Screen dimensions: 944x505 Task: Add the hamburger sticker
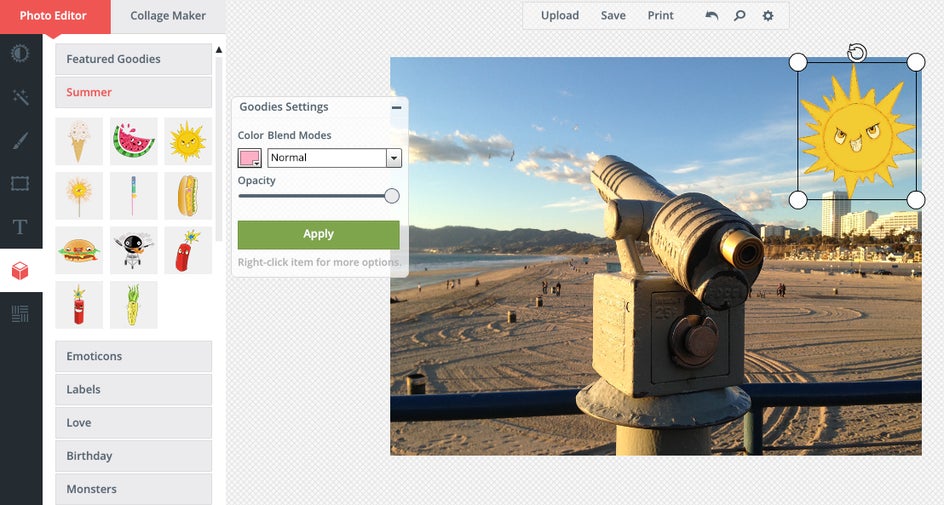[79, 250]
